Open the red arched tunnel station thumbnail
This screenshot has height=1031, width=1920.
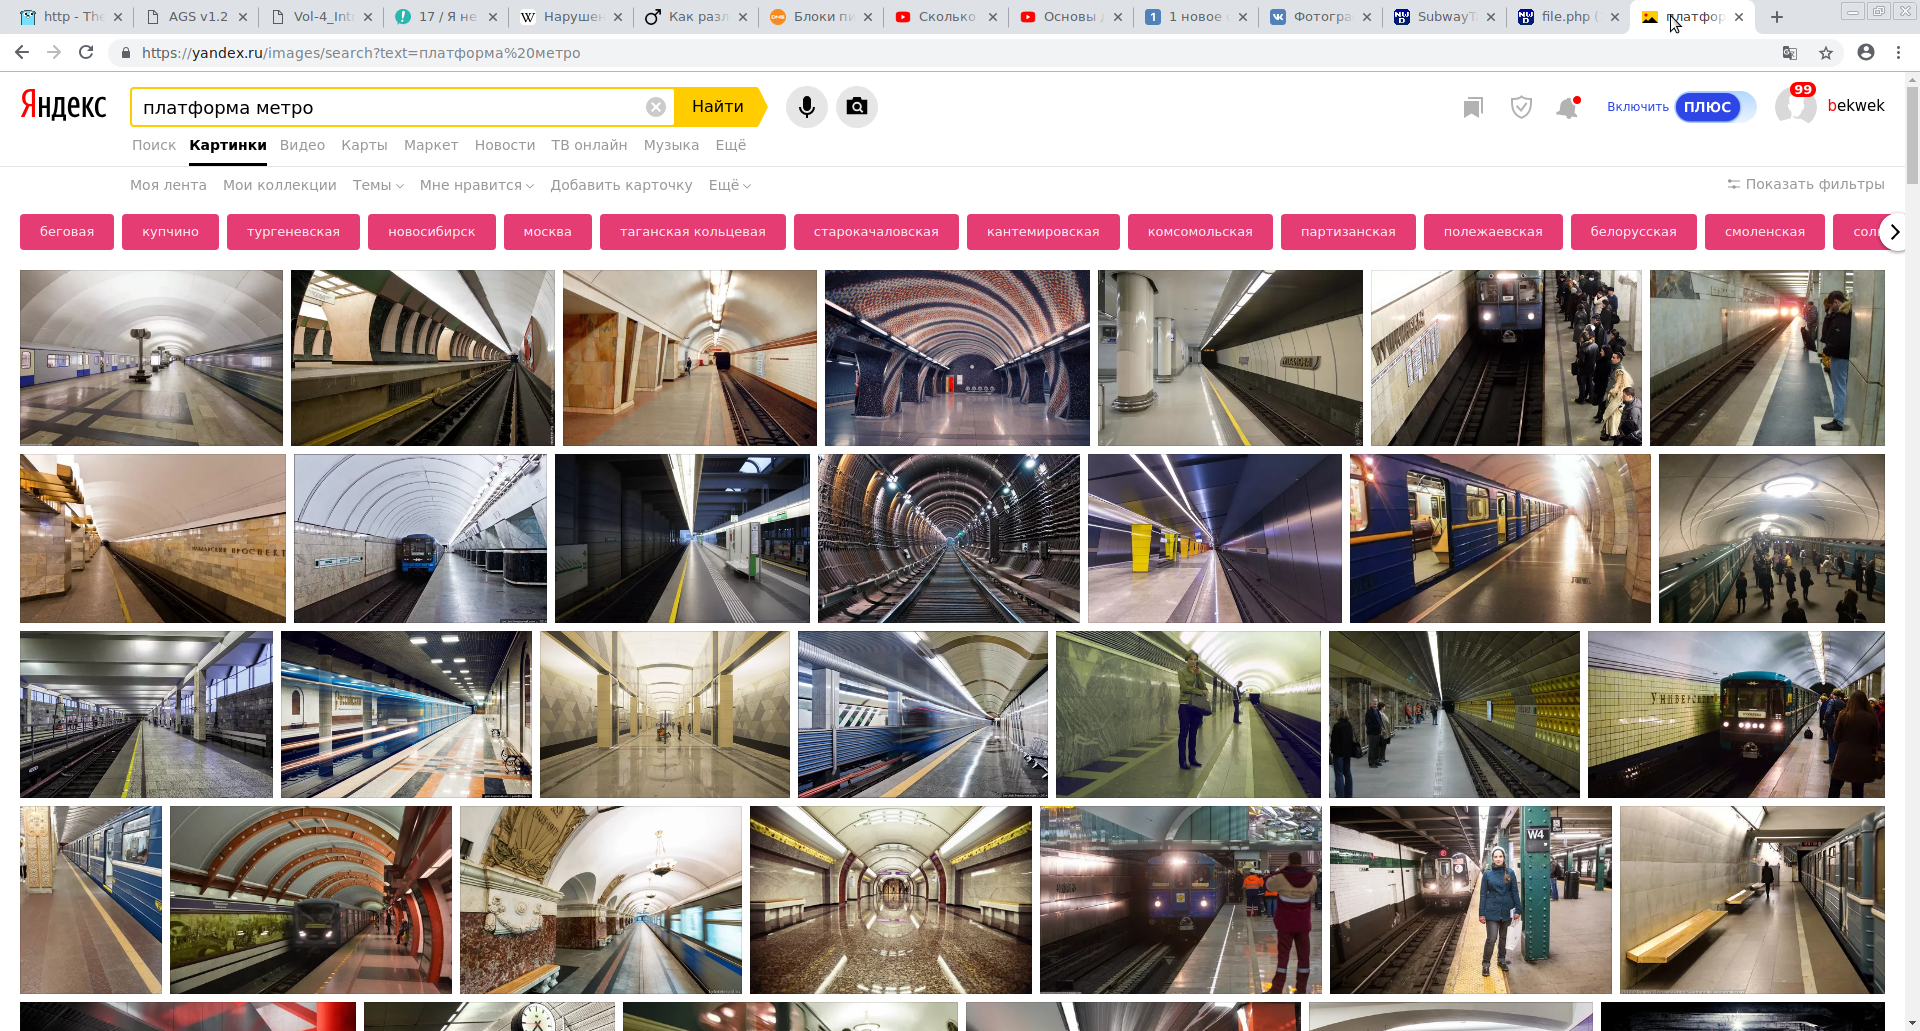pos(310,899)
